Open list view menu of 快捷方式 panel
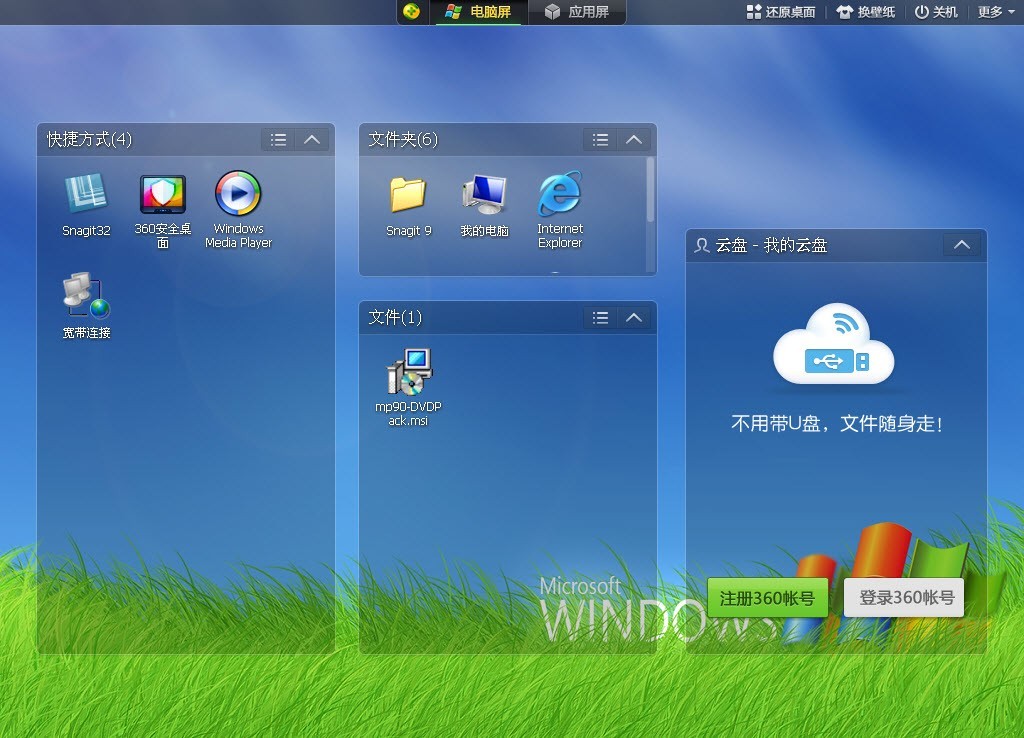The image size is (1024, 738). click(279, 140)
